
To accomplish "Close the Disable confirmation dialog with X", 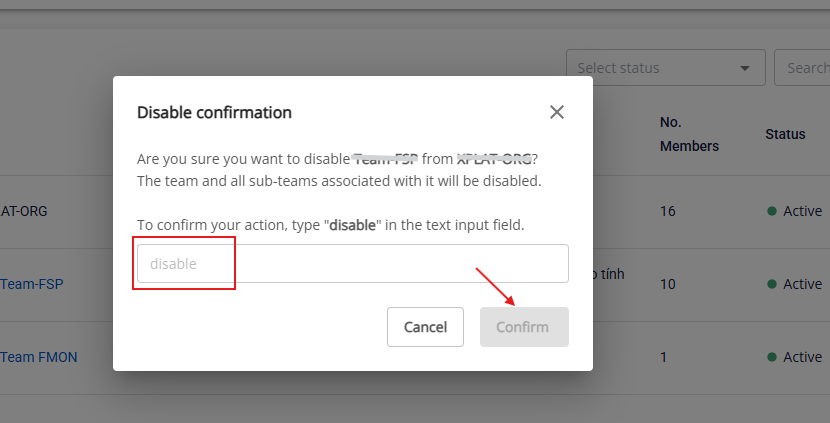I will (557, 112).
